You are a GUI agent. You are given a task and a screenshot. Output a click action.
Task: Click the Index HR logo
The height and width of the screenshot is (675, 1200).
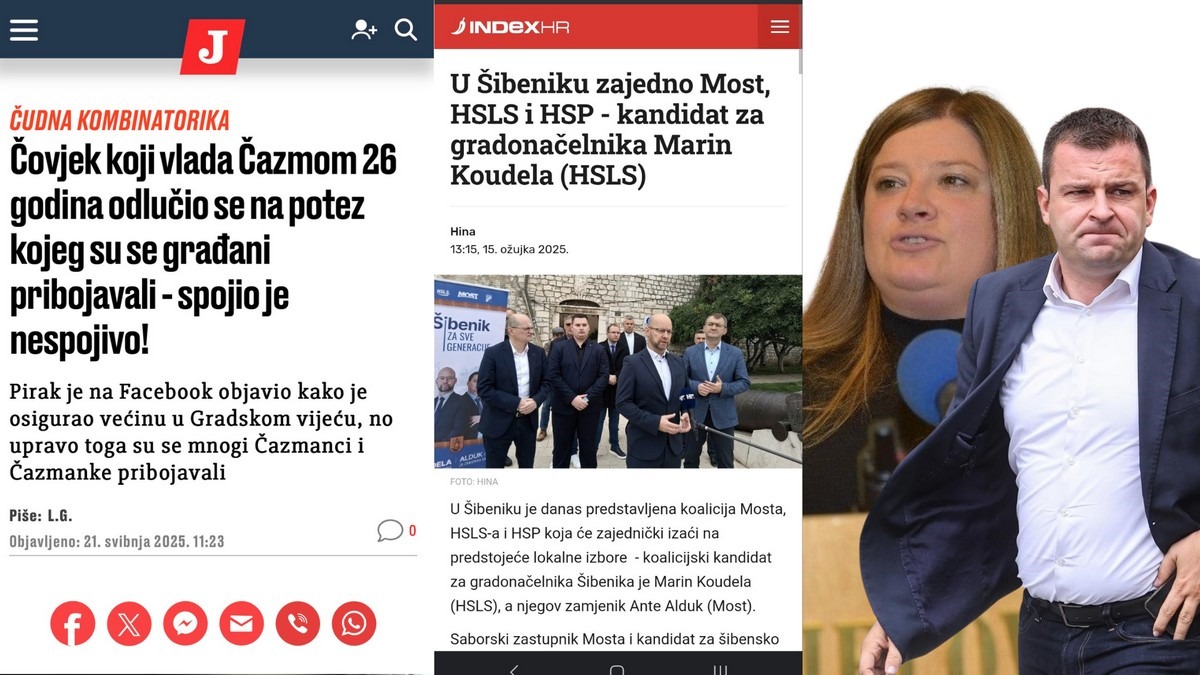pos(510,27)
